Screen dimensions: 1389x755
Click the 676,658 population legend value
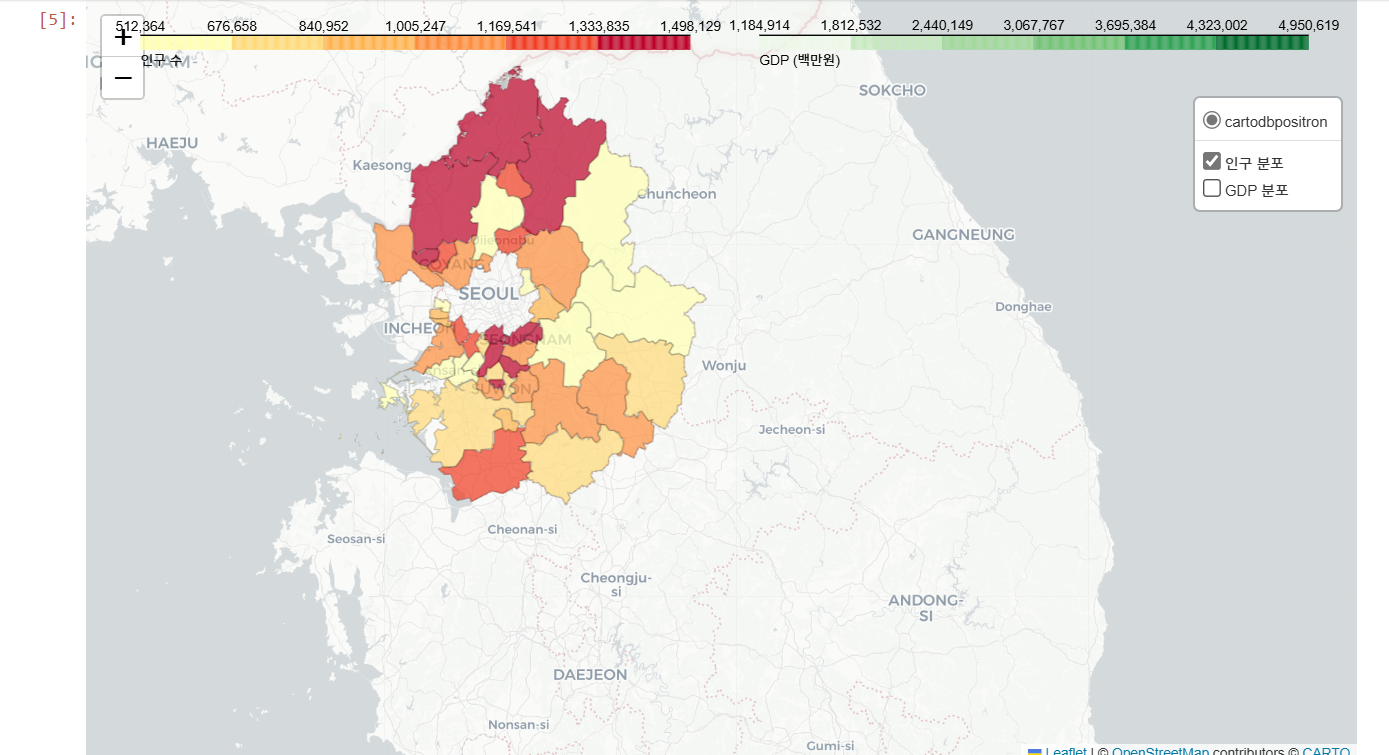[232, 26]
